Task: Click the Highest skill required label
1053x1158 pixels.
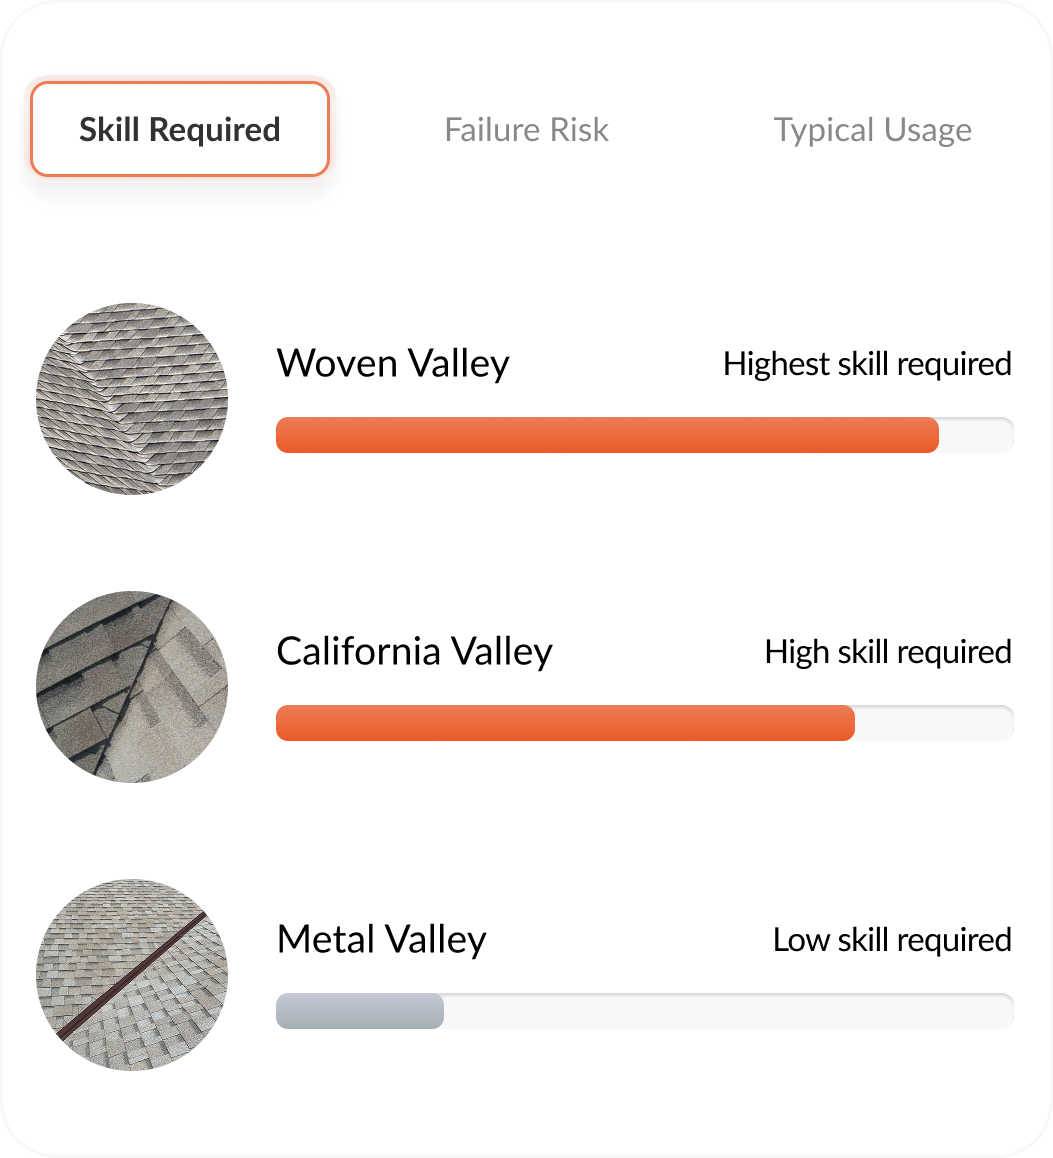Action: [868, 364]
